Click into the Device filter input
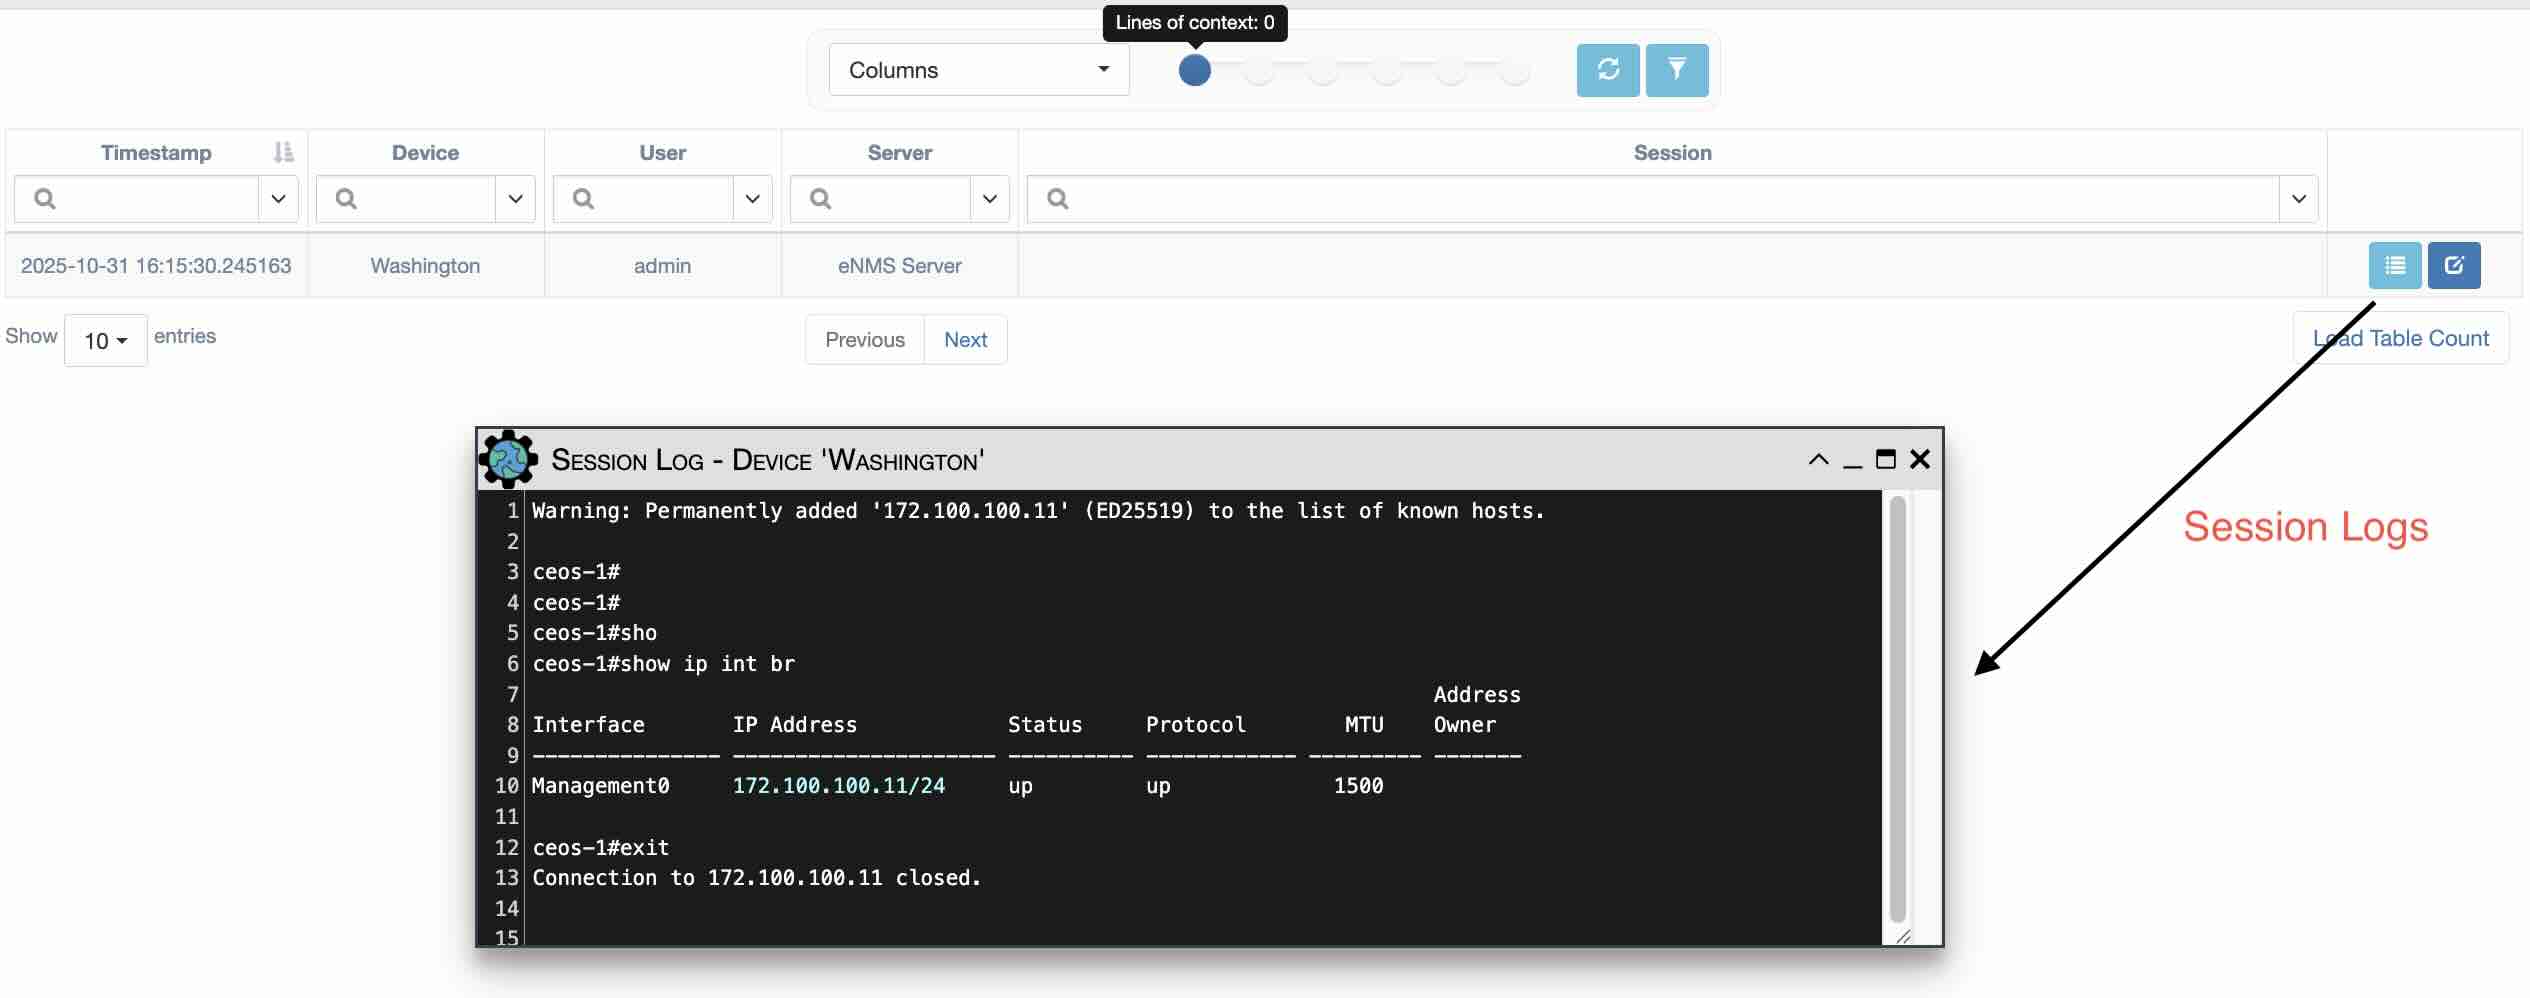Viewport: 2530px width, 998px height. point(407,199)
